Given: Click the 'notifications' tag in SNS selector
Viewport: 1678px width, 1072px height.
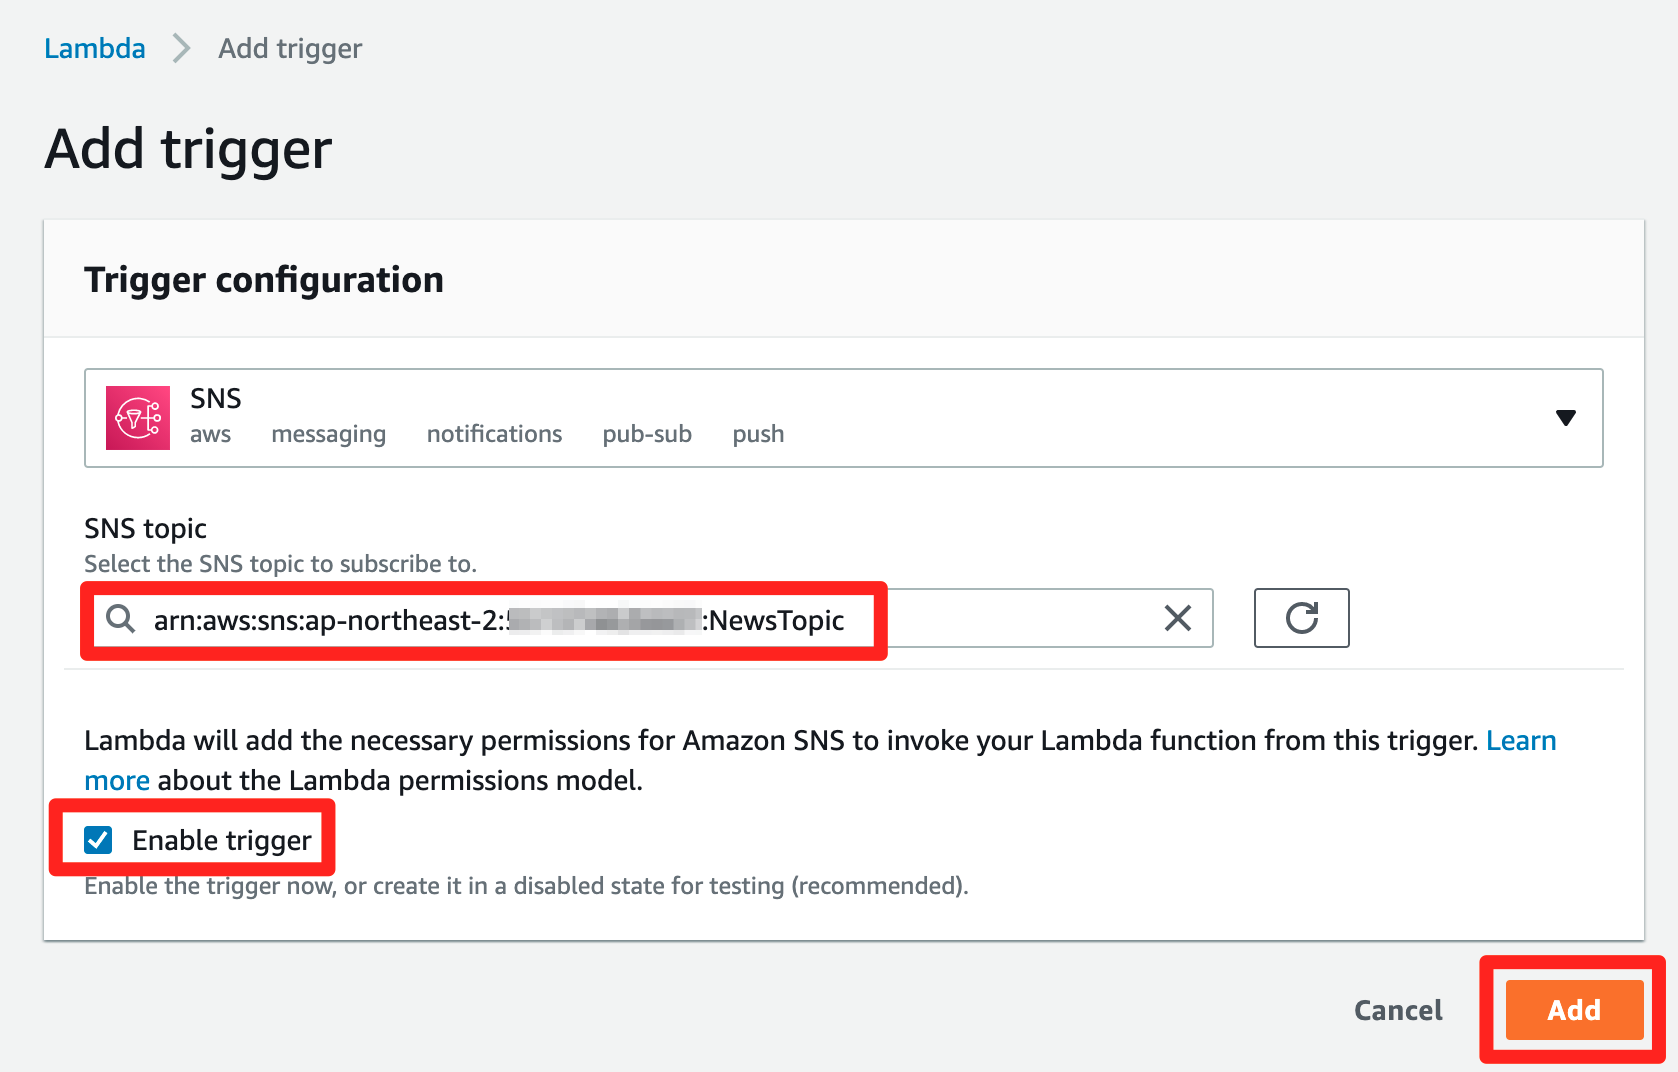Looking at the screenshot, I should [494, 434].
